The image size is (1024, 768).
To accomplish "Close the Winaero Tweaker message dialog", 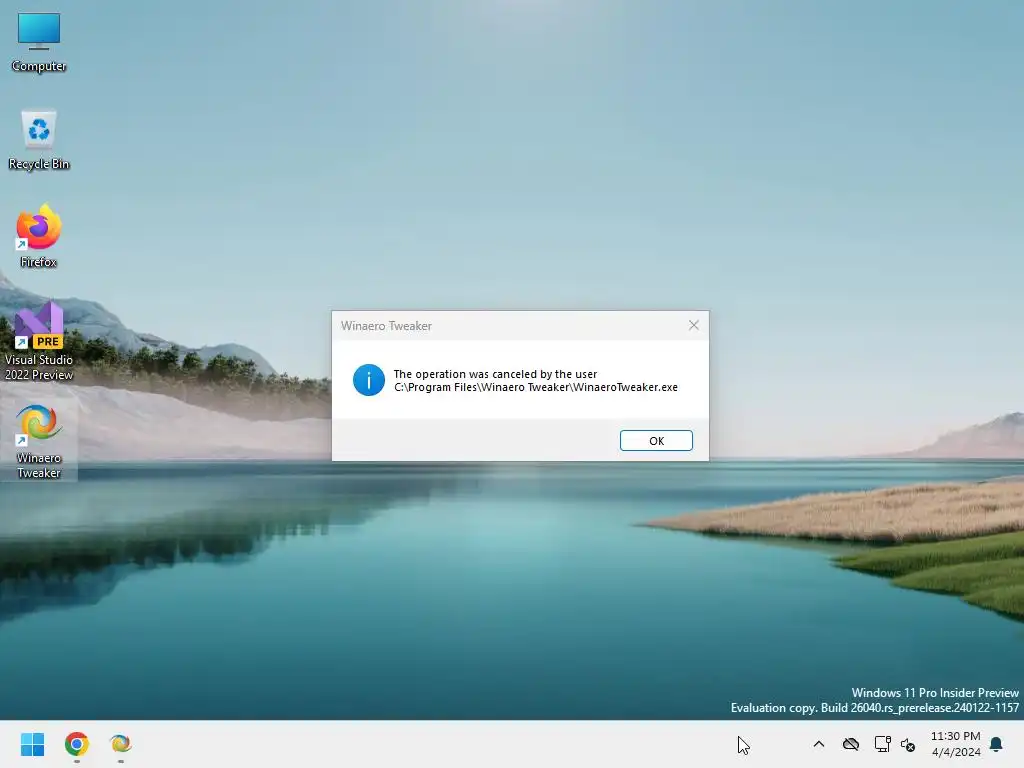I will coord(694,325).
